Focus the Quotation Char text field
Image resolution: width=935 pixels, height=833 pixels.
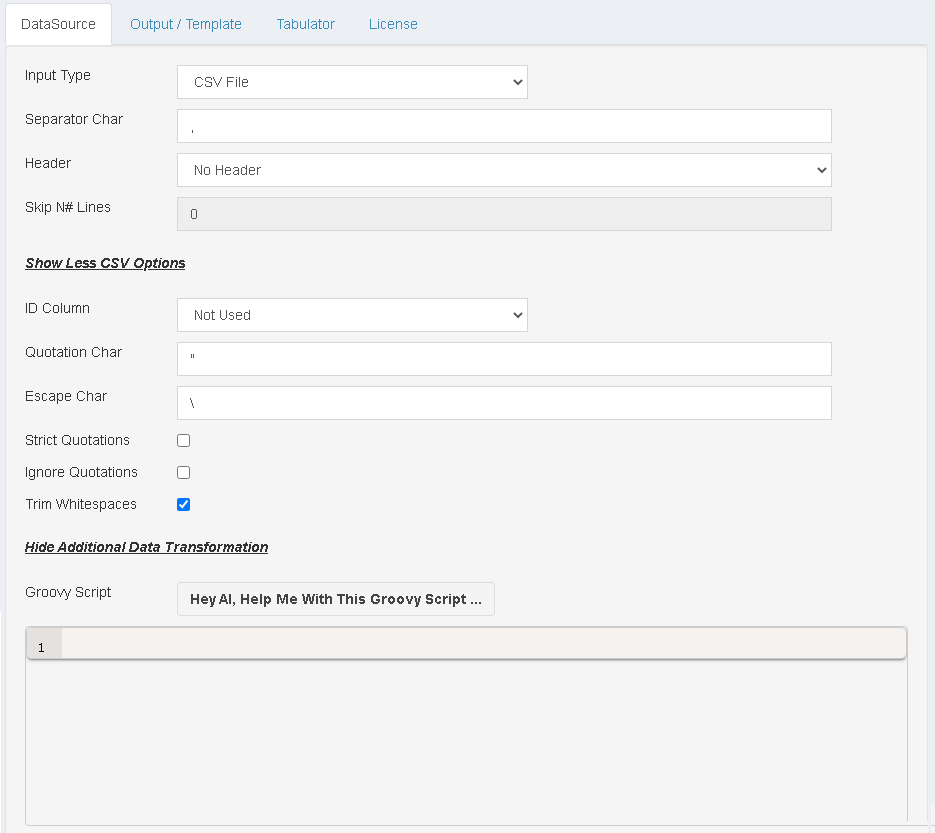pyautogui.click(x=504, y=359)
